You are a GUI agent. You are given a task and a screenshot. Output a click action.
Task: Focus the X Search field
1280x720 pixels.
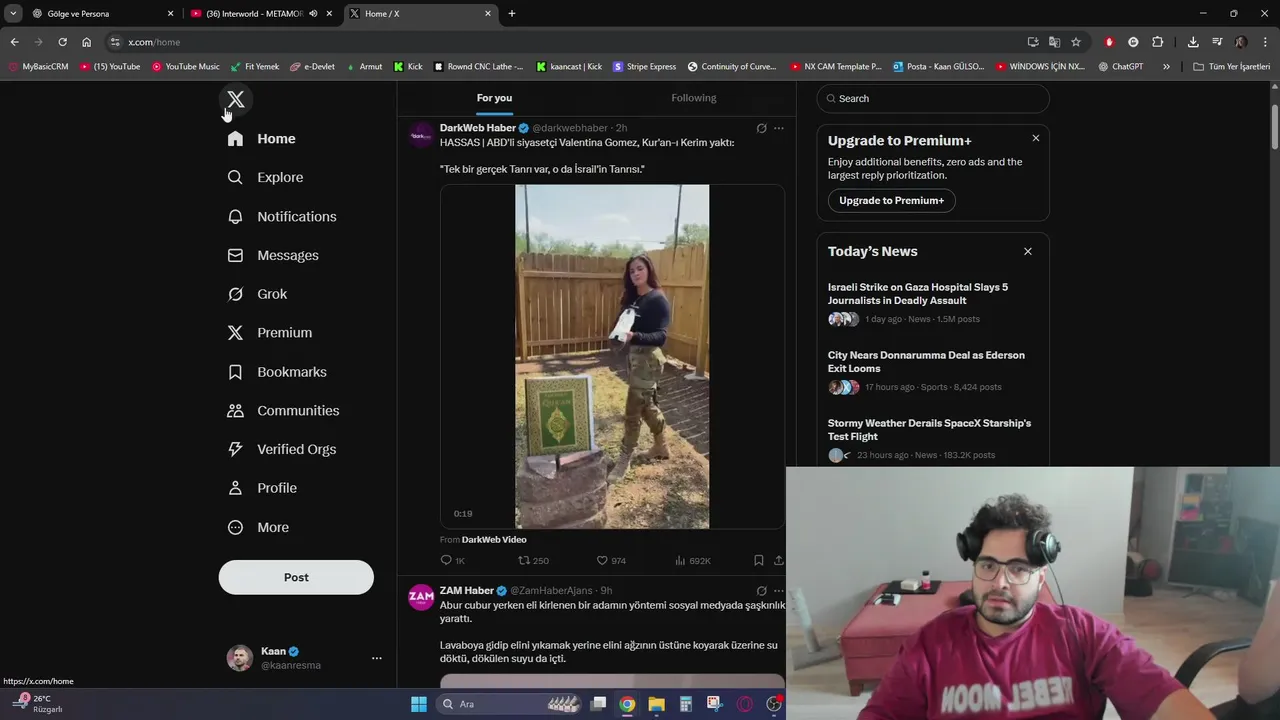pos(933,98)
